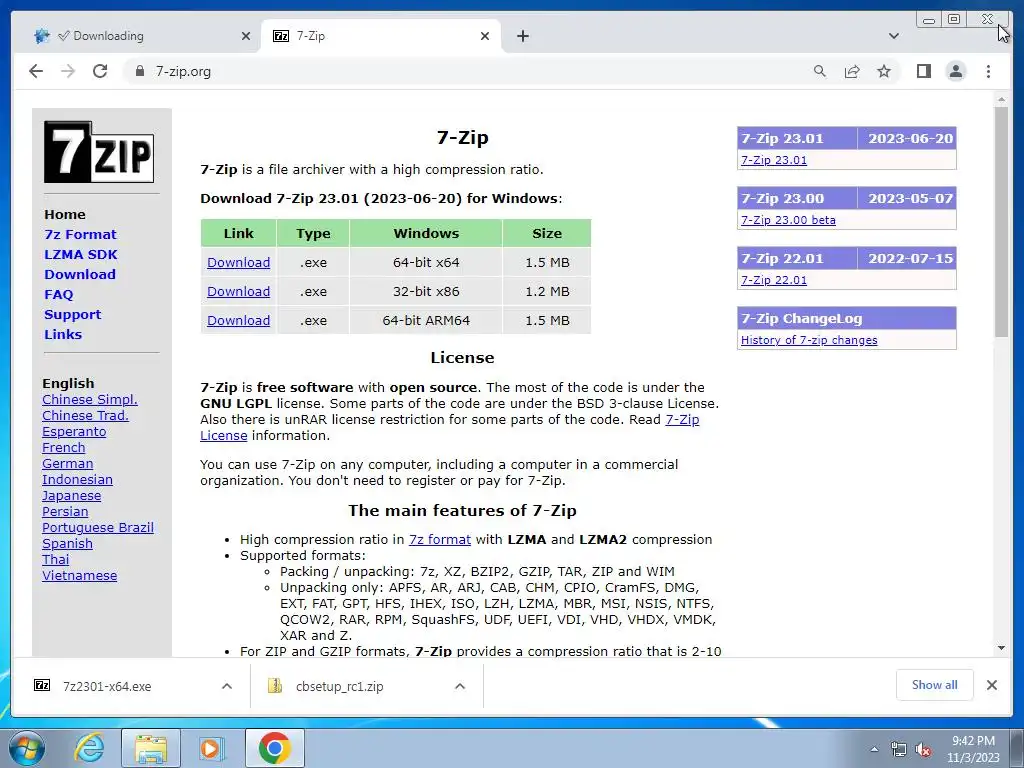
Task: Open the zoom magnifier icon in address bar
Action: [820, 71]
